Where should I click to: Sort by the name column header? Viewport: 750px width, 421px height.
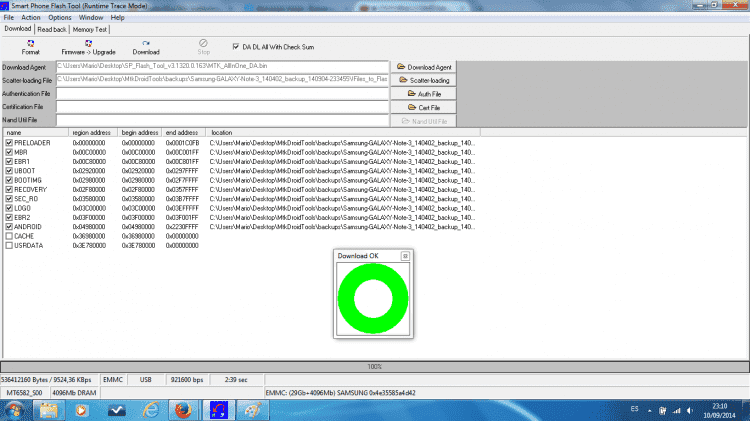click(36, 133)
